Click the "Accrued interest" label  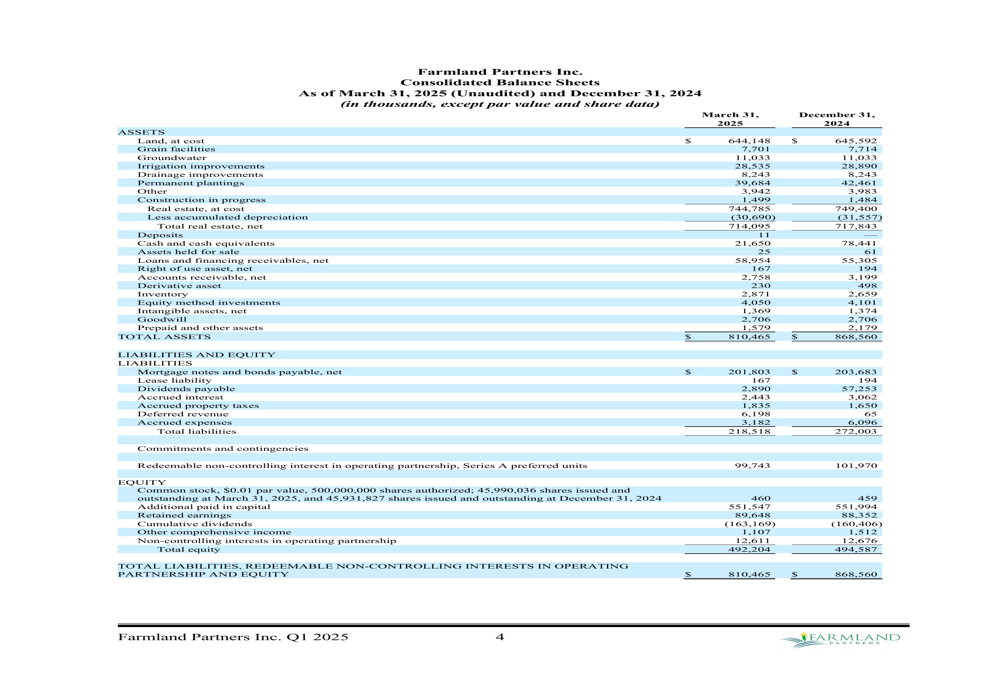tap(180, 397)
